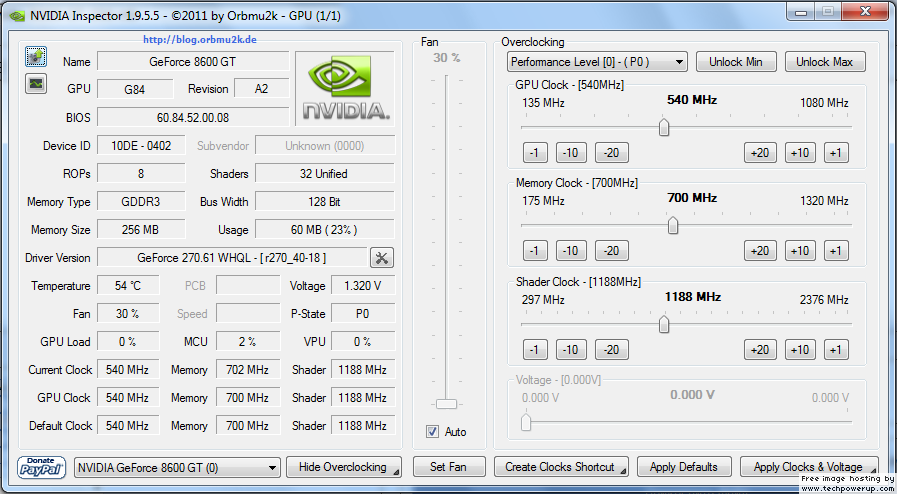Decrease Shader Clock by 10 MHz
Screen dimensions: 897x494
tap(571, 349)
